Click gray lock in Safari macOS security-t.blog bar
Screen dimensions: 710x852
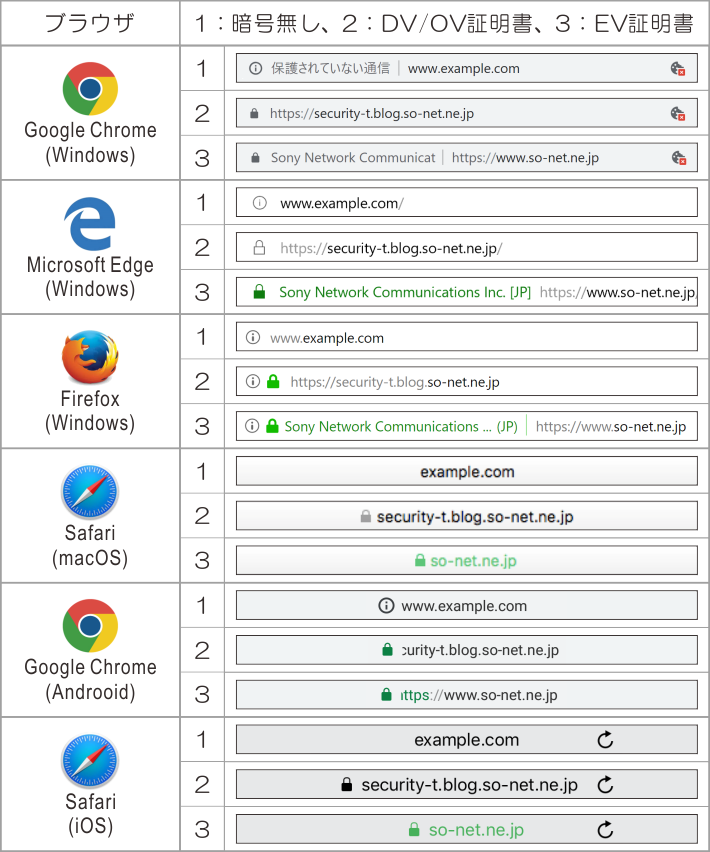[x=365, y=517]
